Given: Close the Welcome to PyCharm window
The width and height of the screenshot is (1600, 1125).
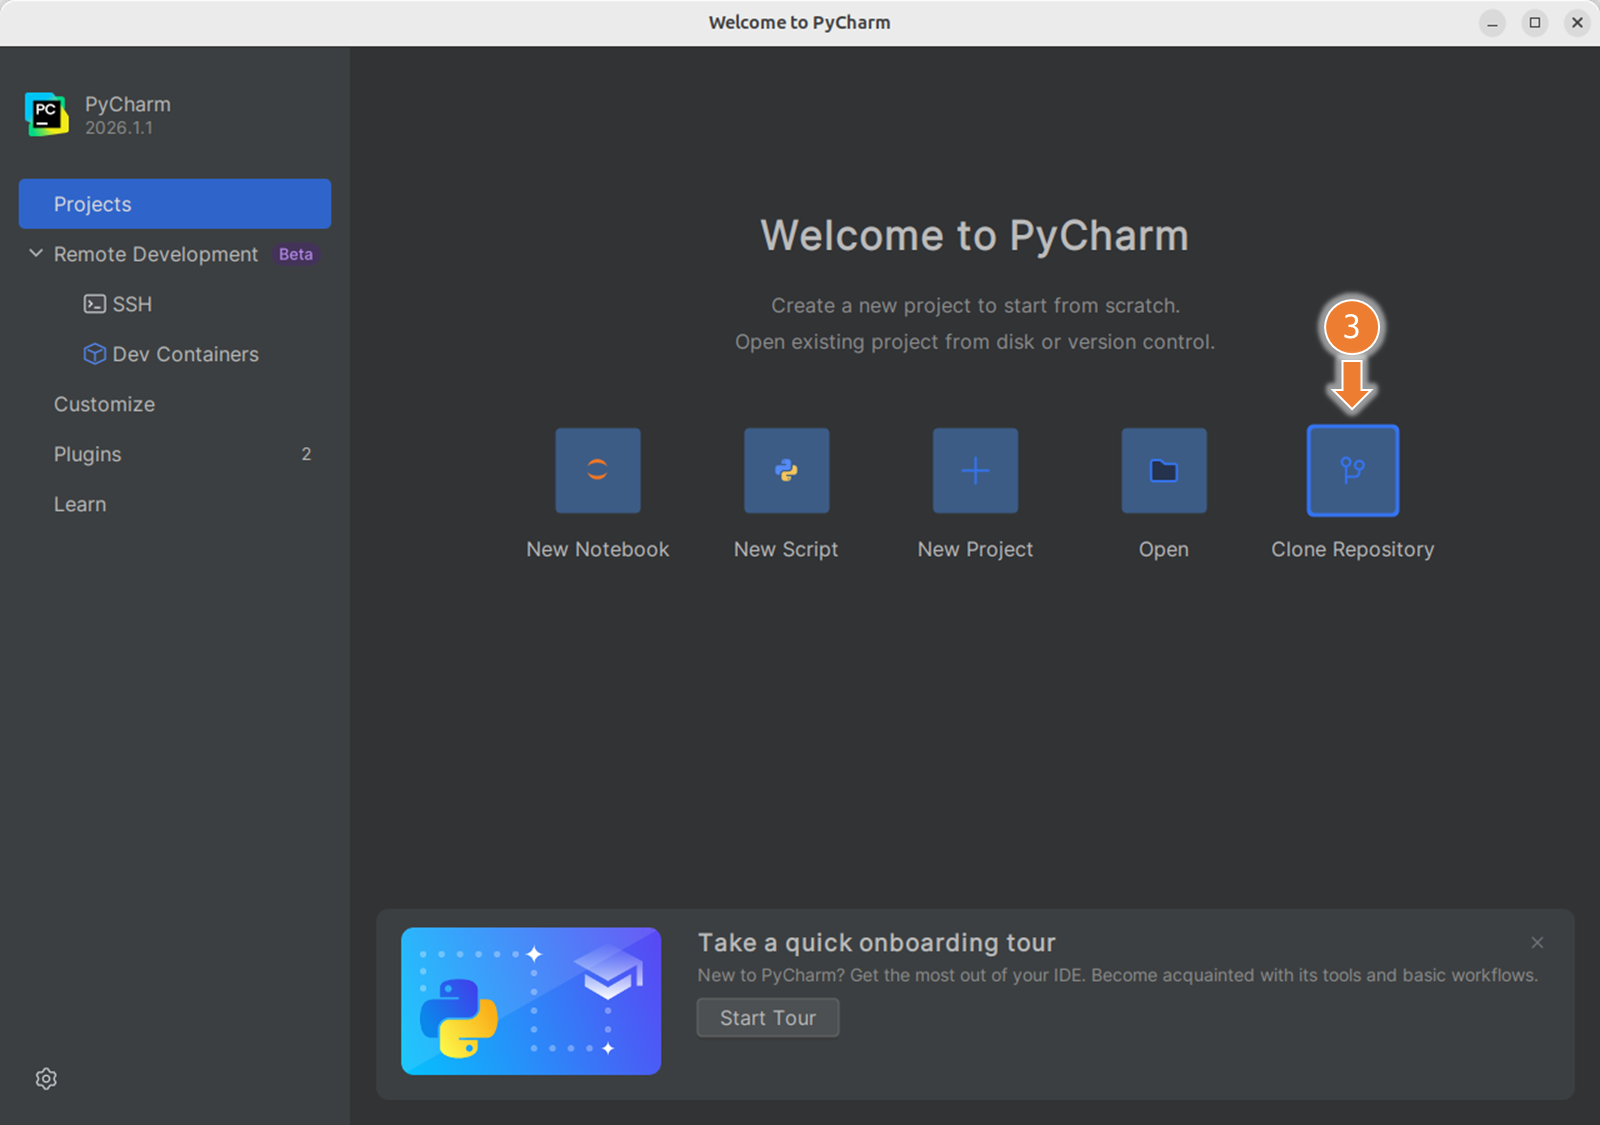Looking at the screenshot, I should coord(1577,22).
